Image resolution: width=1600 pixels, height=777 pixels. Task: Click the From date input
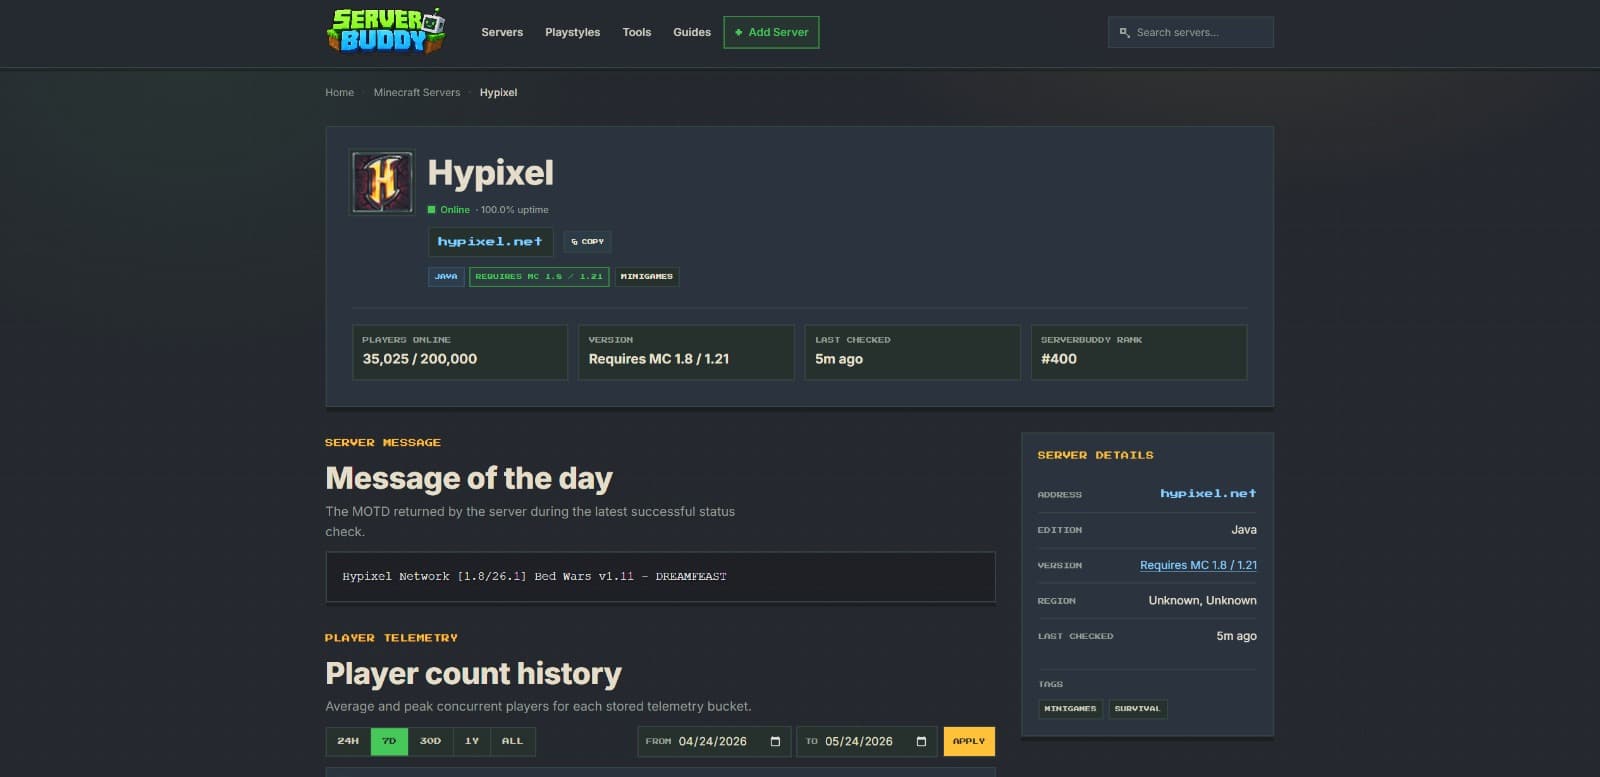pos(714,741)
